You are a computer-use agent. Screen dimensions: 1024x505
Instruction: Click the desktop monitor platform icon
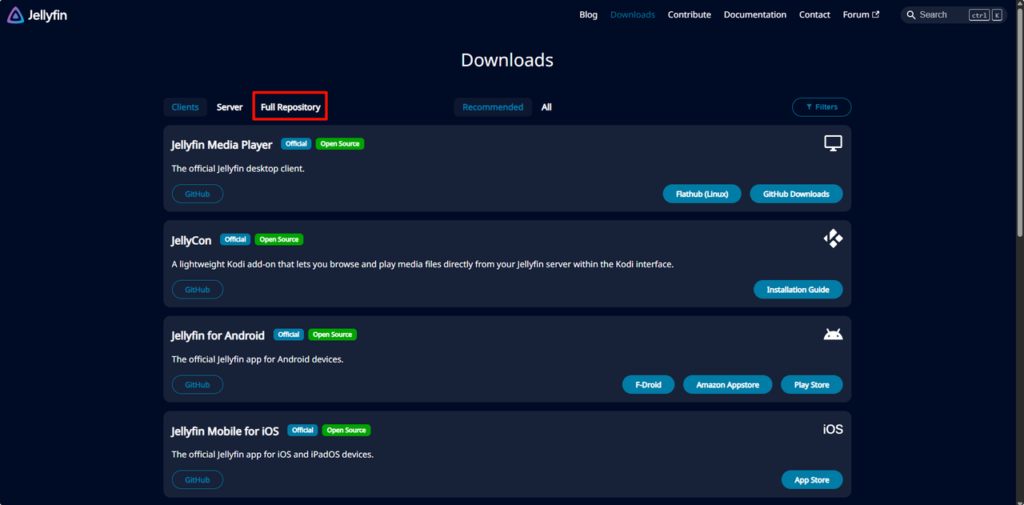[832, 144]
